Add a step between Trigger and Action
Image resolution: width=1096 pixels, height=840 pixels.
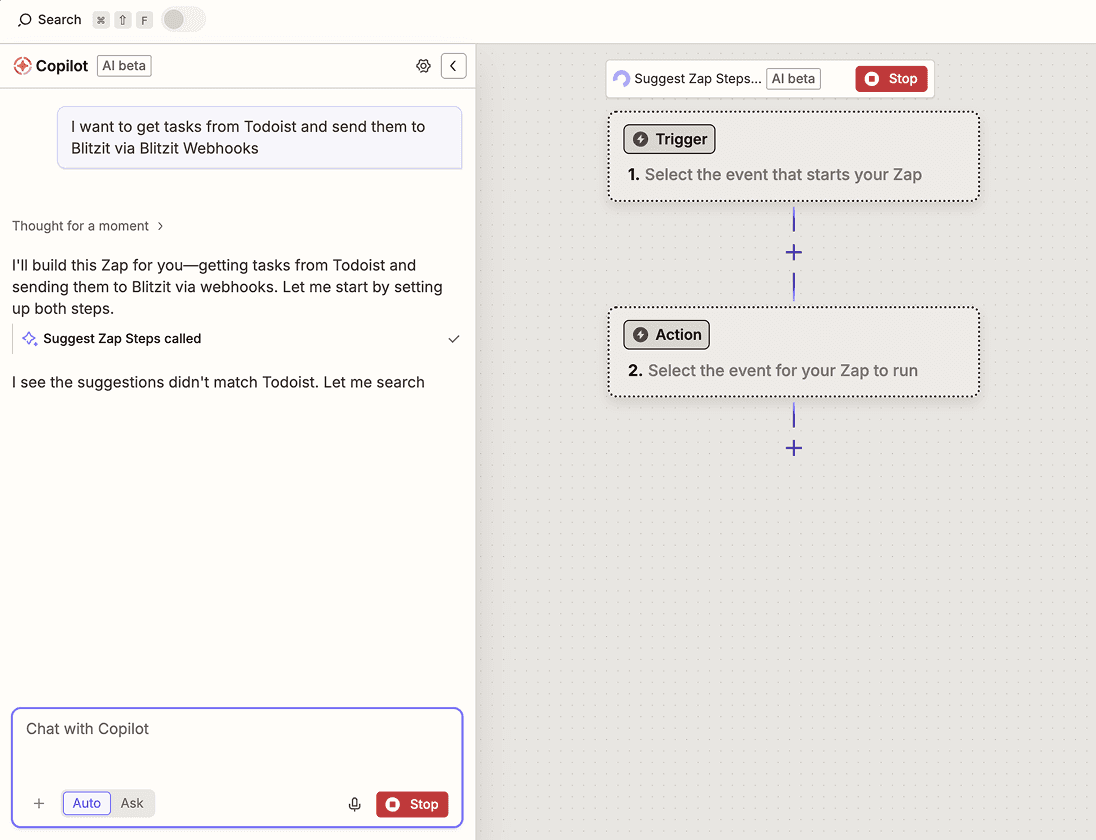point(793,252)
